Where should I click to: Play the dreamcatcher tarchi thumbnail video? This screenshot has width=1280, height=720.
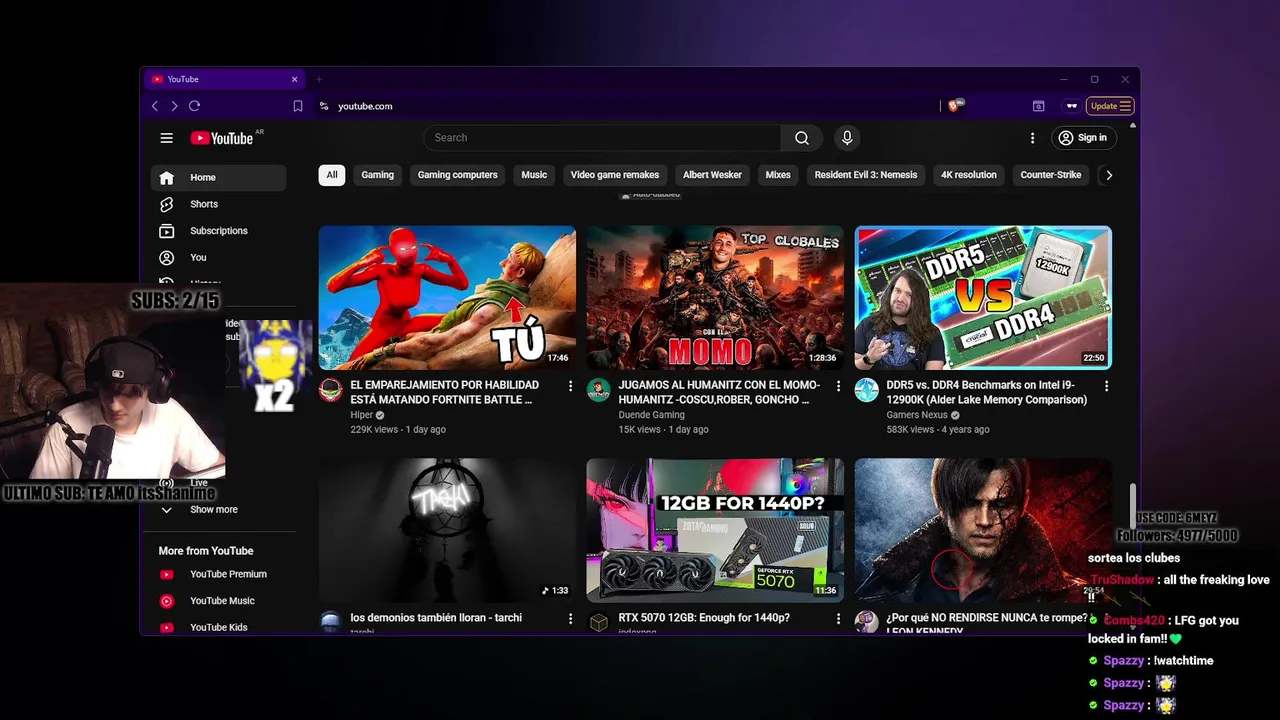[447, 530]
